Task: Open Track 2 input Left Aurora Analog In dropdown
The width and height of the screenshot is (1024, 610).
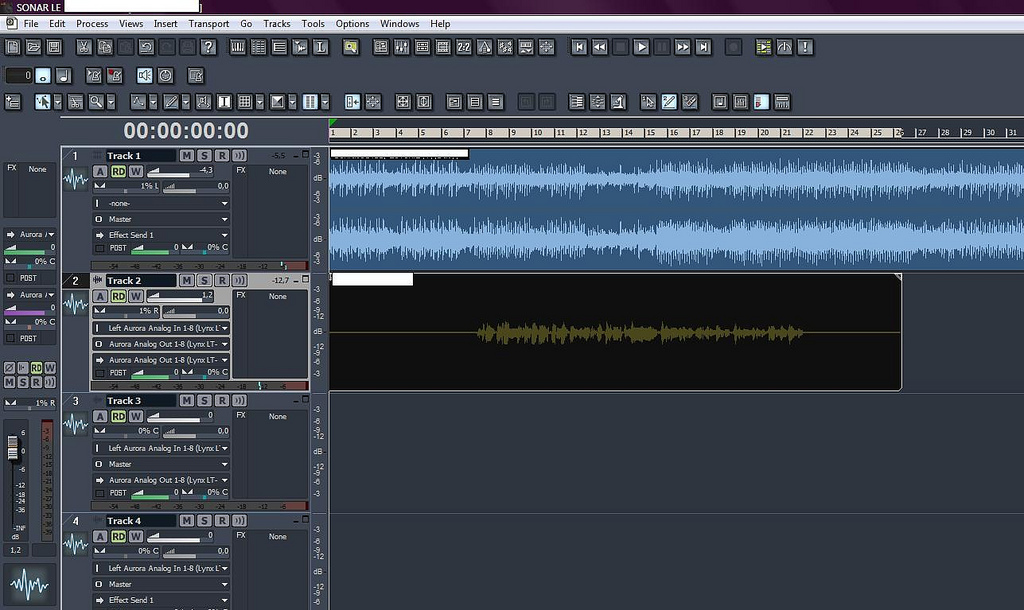Action: tap(161, 328)
